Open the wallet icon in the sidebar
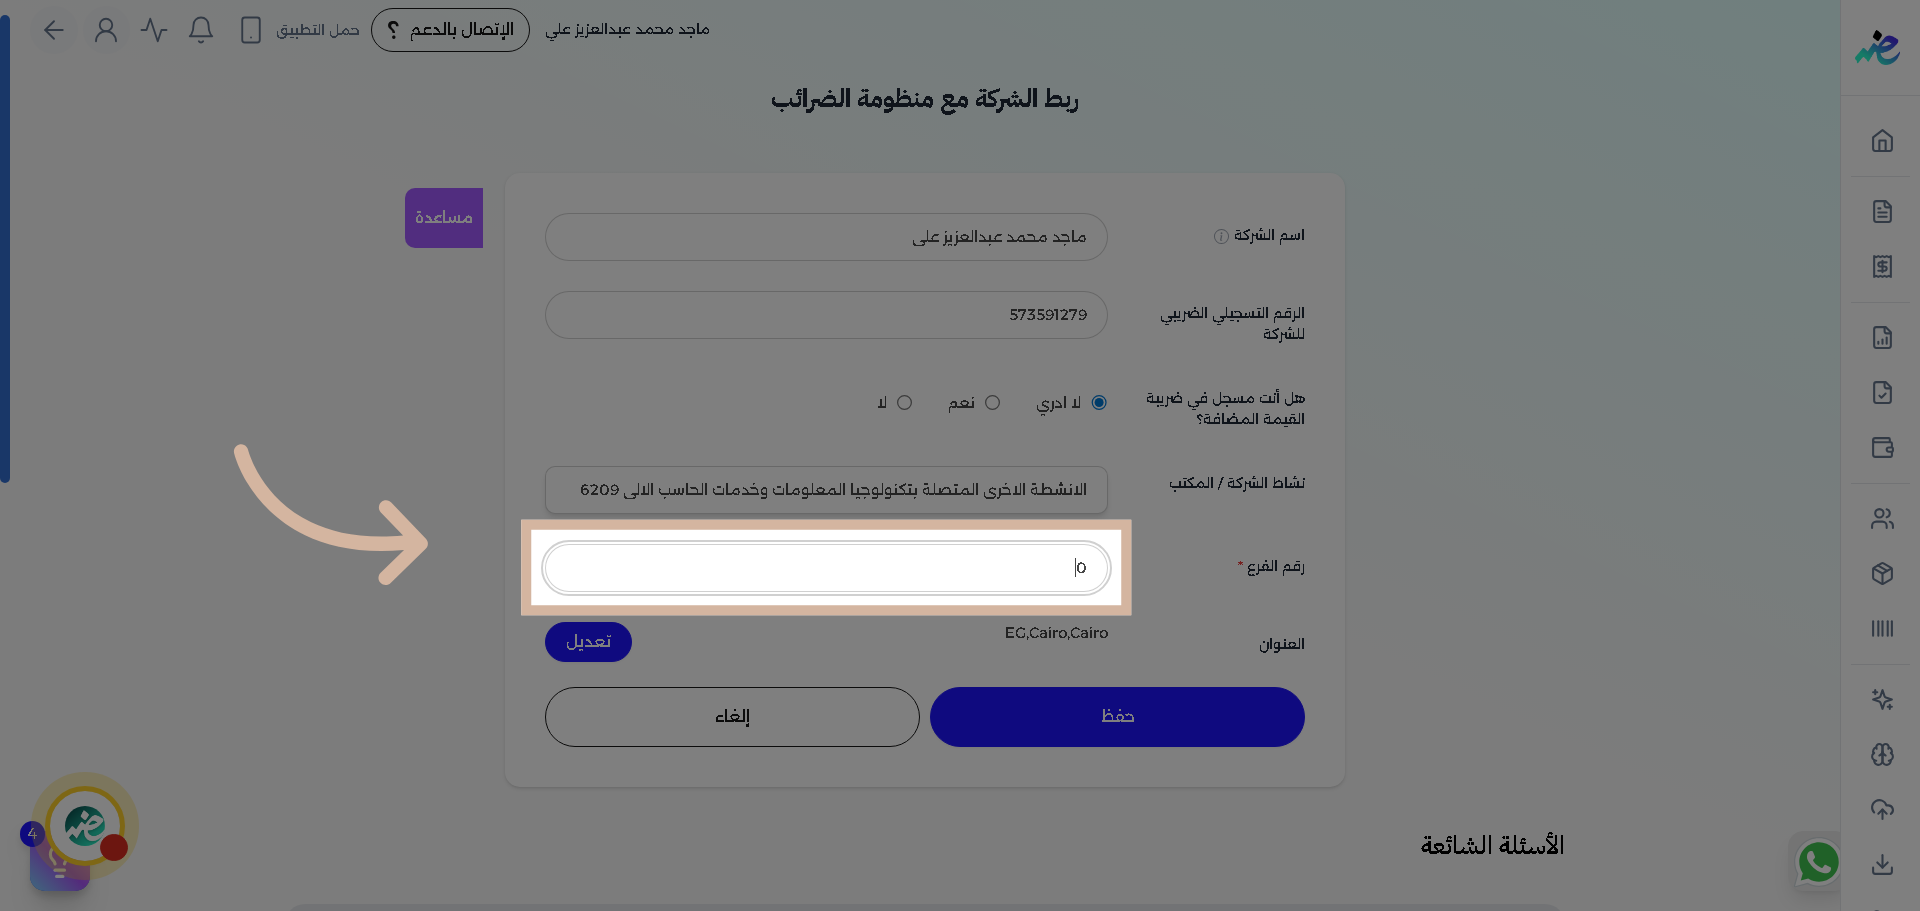This screenshot has height=911, width=1920. (x=1883, y=448)
